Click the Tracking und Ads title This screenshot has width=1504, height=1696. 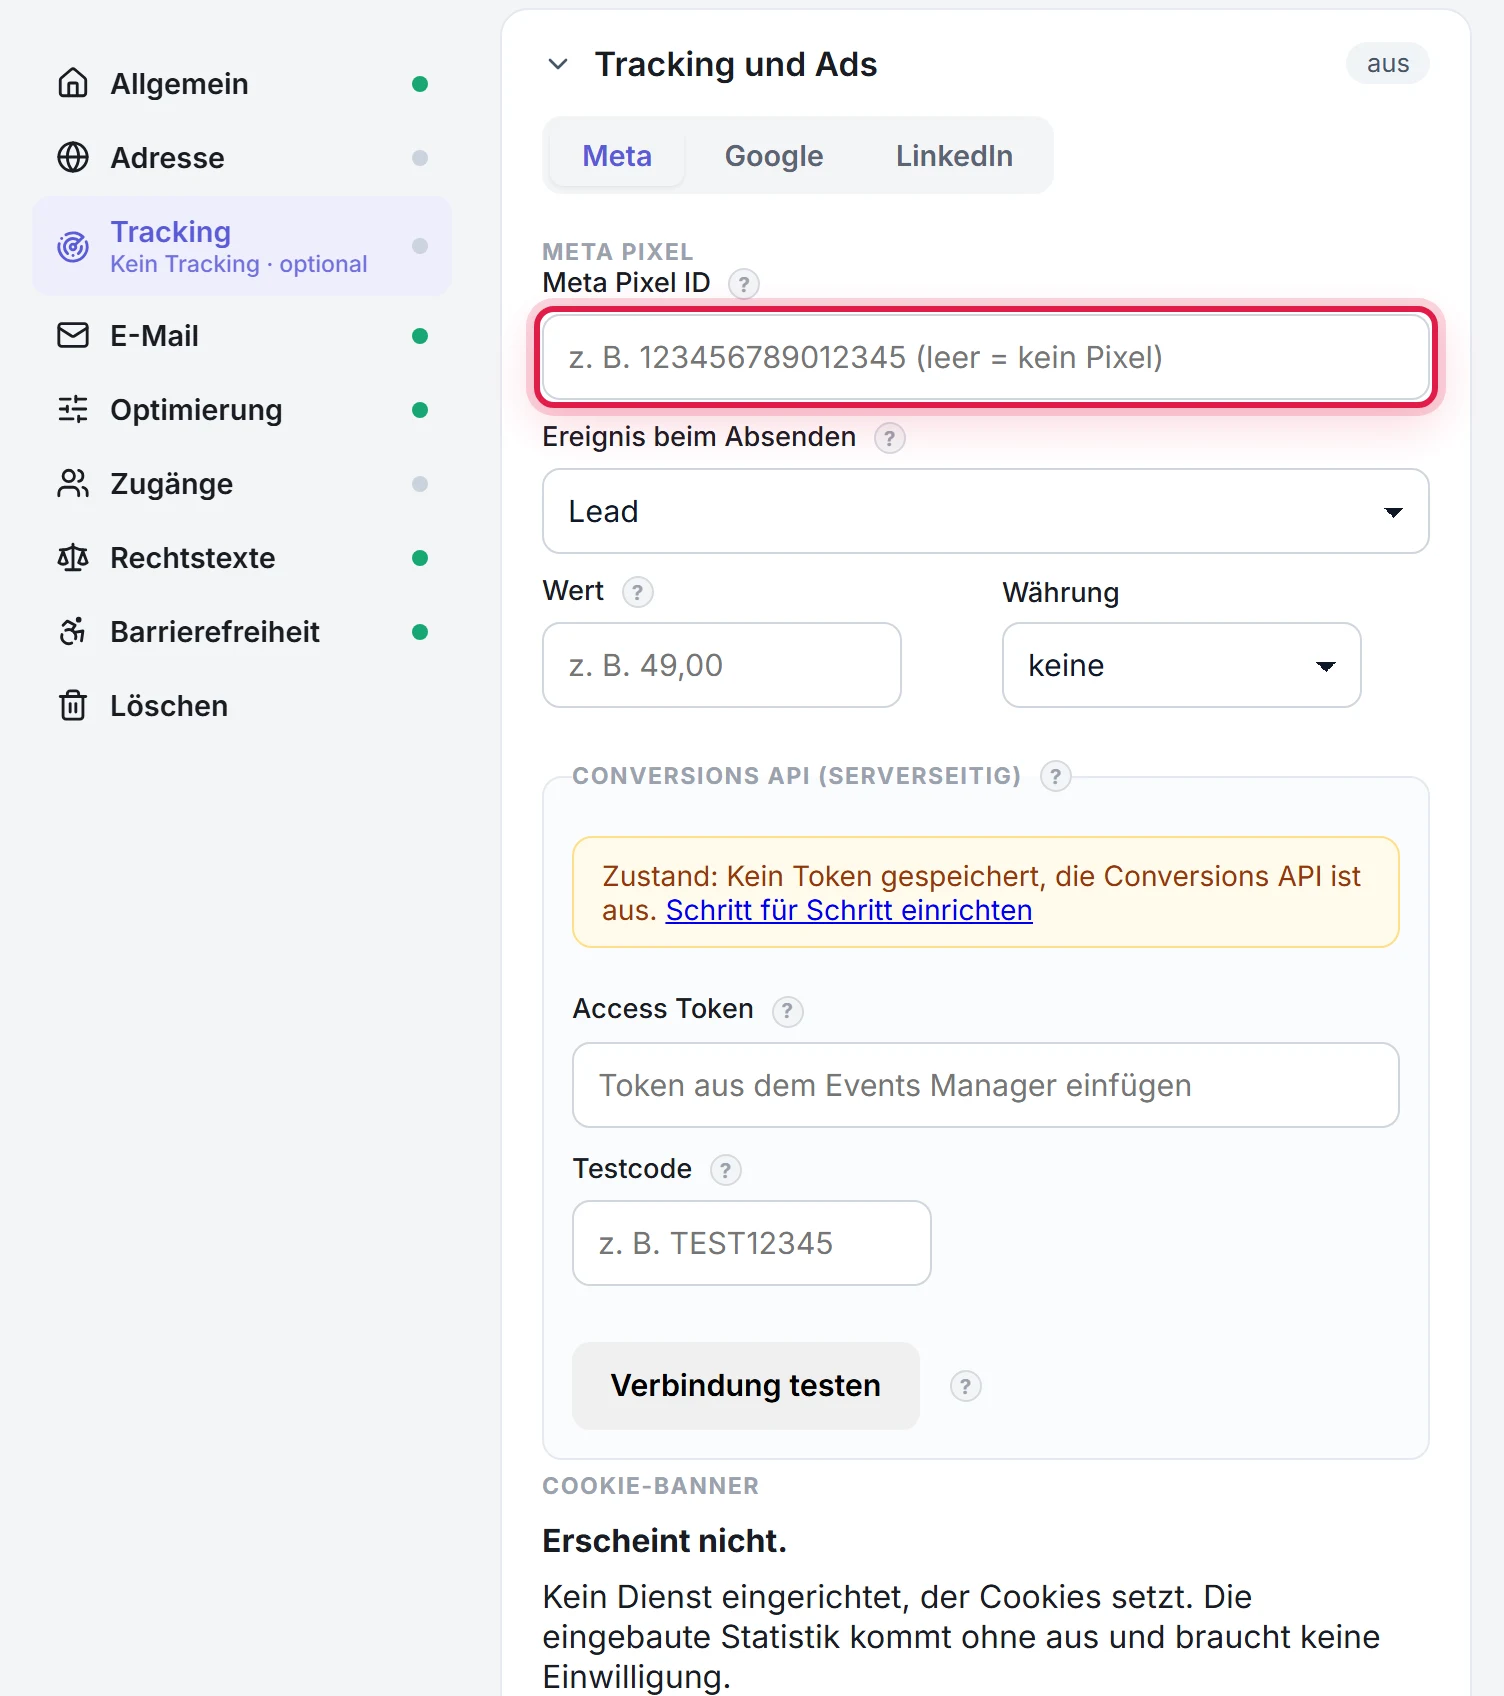736,64
